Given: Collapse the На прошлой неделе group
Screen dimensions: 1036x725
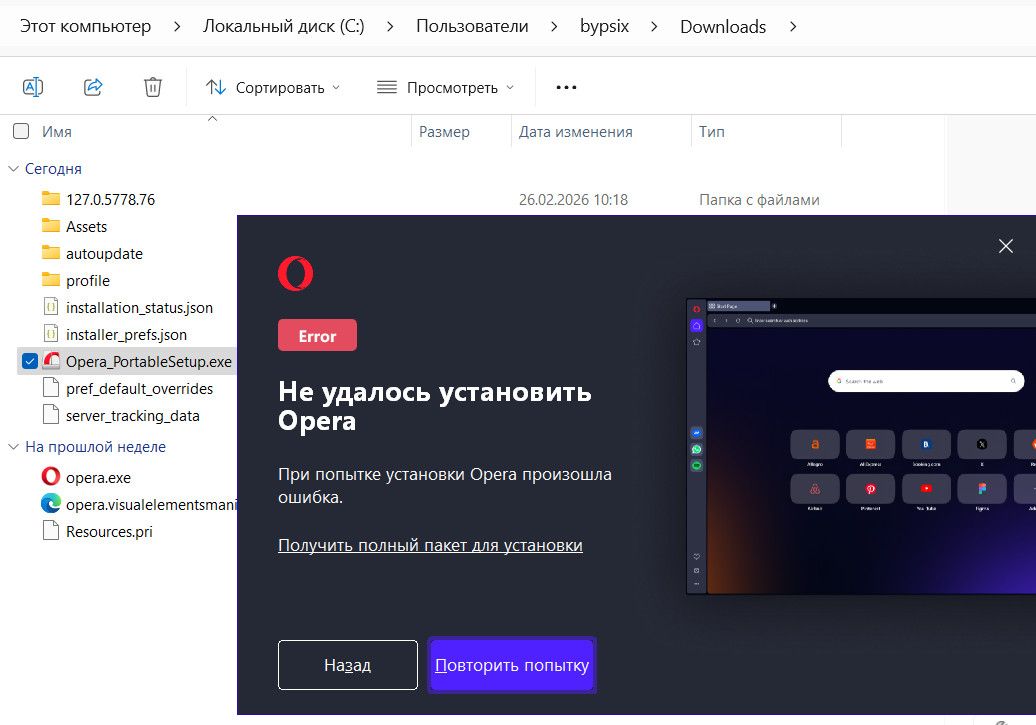Looking at the screenshot, I should click(13, 447).
